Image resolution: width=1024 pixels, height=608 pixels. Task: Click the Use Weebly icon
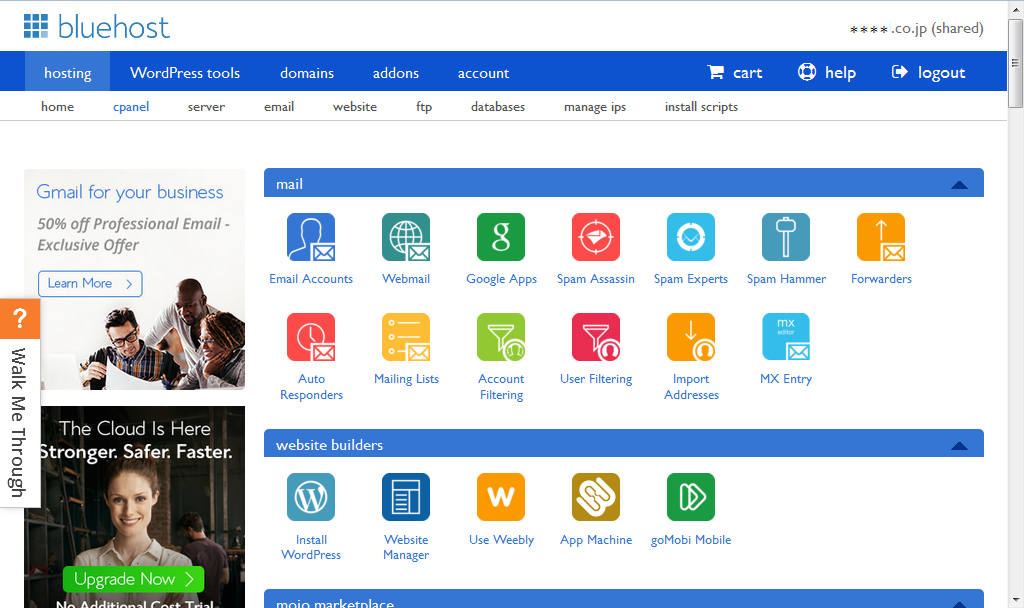(x=501, y=497)
